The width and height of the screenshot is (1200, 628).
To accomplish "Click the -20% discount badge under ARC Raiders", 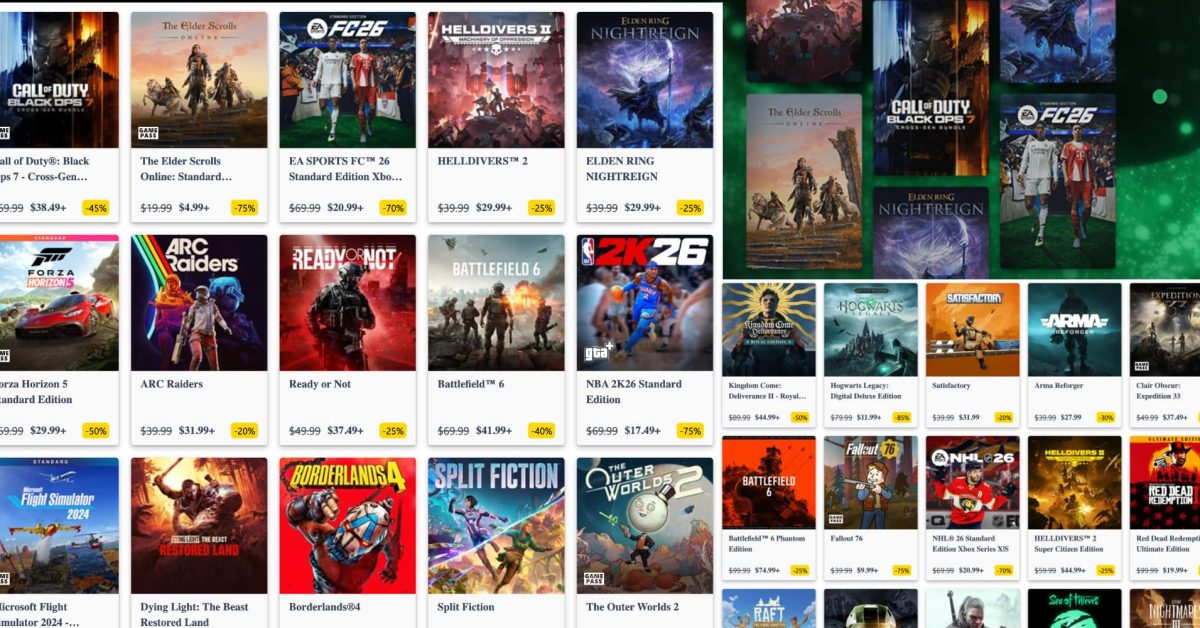I will click(244, 431).
